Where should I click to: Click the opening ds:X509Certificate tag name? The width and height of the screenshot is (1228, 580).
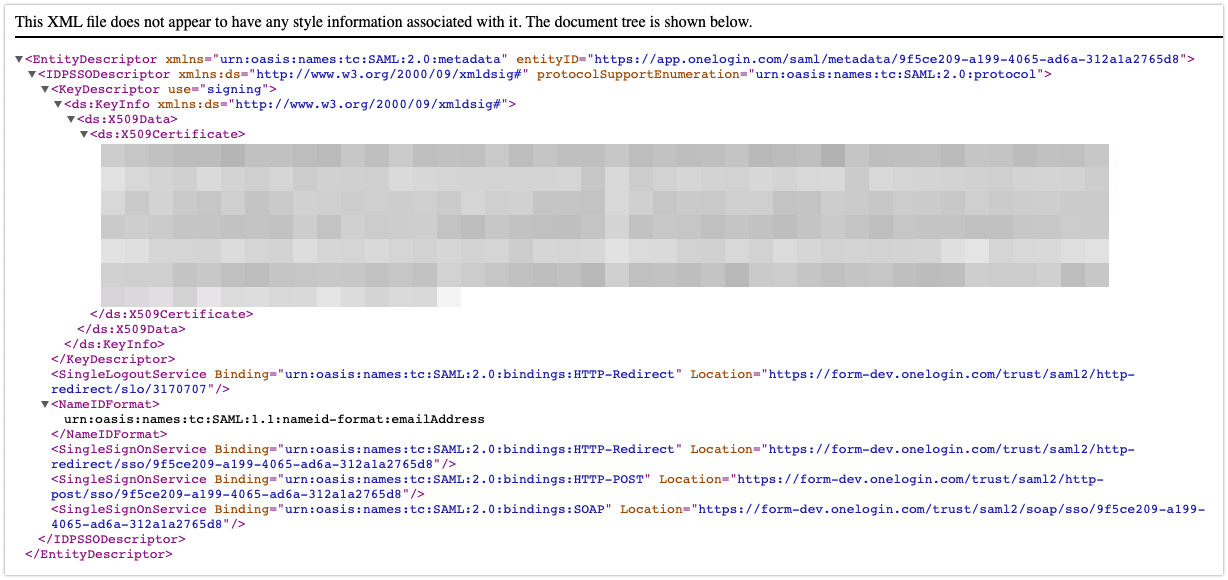[x=167, y=135]
